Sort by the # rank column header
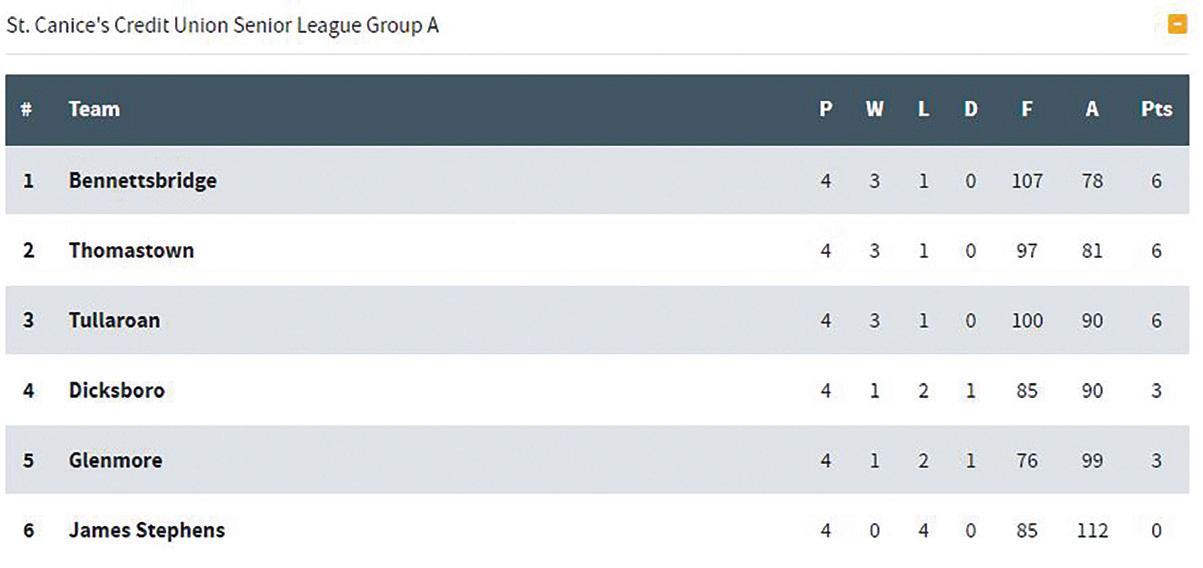The image size is (1203, 568). tap(27, 109)
